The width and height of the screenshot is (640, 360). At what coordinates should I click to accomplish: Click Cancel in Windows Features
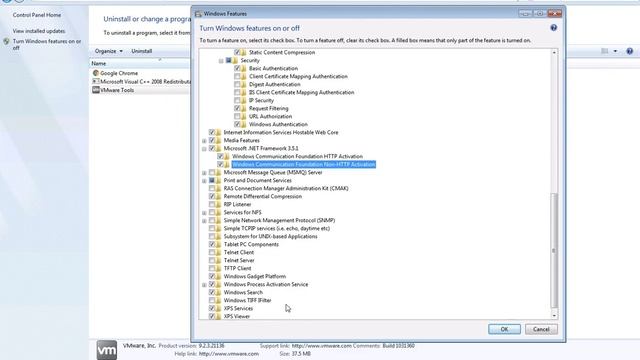541,329
